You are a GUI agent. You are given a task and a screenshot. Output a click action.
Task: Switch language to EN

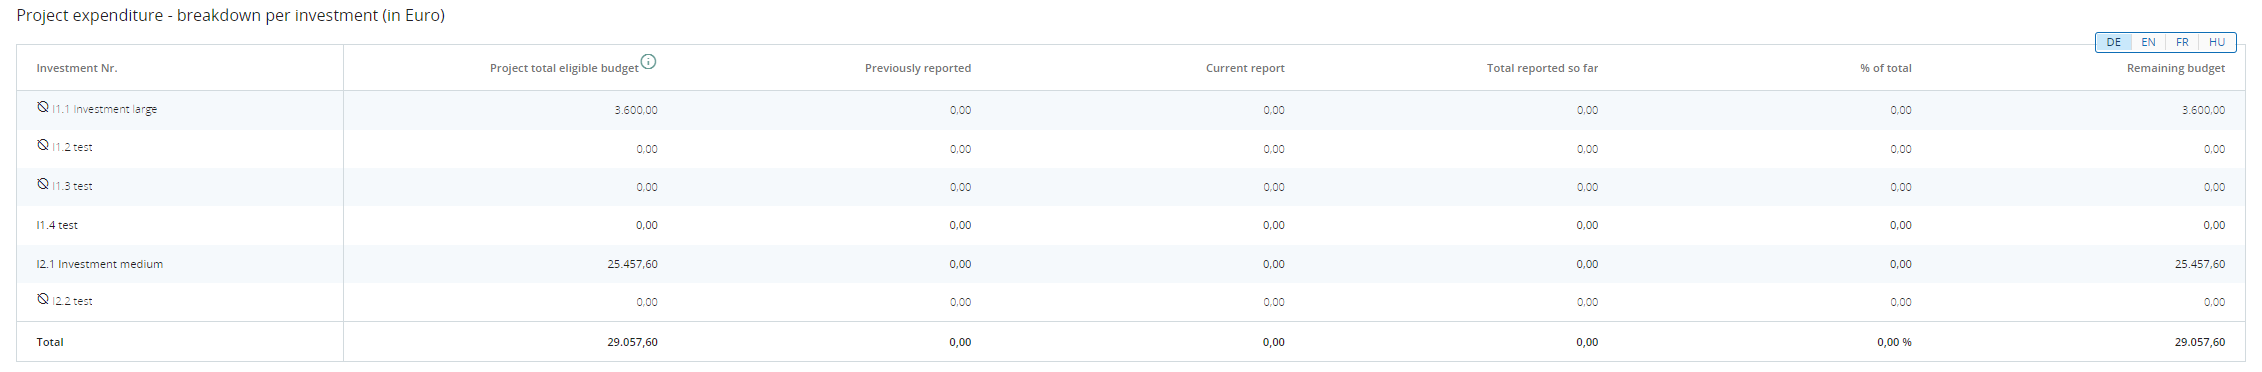pyautogui.click(x=2148, y=42)
